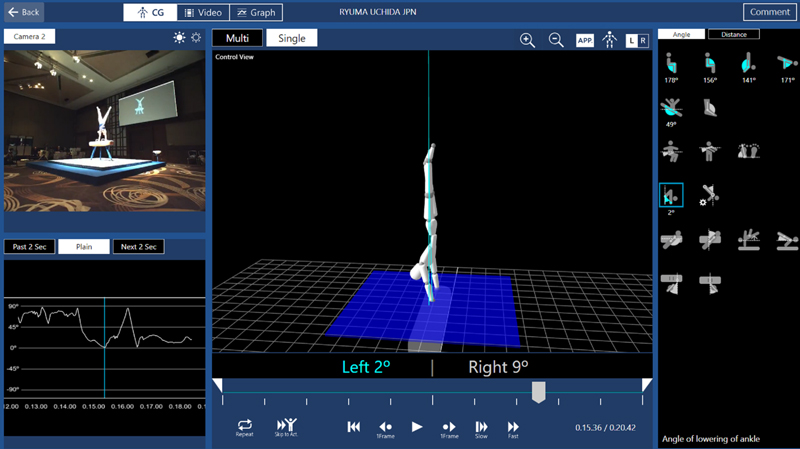
Task: Open the Camera 2 selector
Action: [29, 36]
